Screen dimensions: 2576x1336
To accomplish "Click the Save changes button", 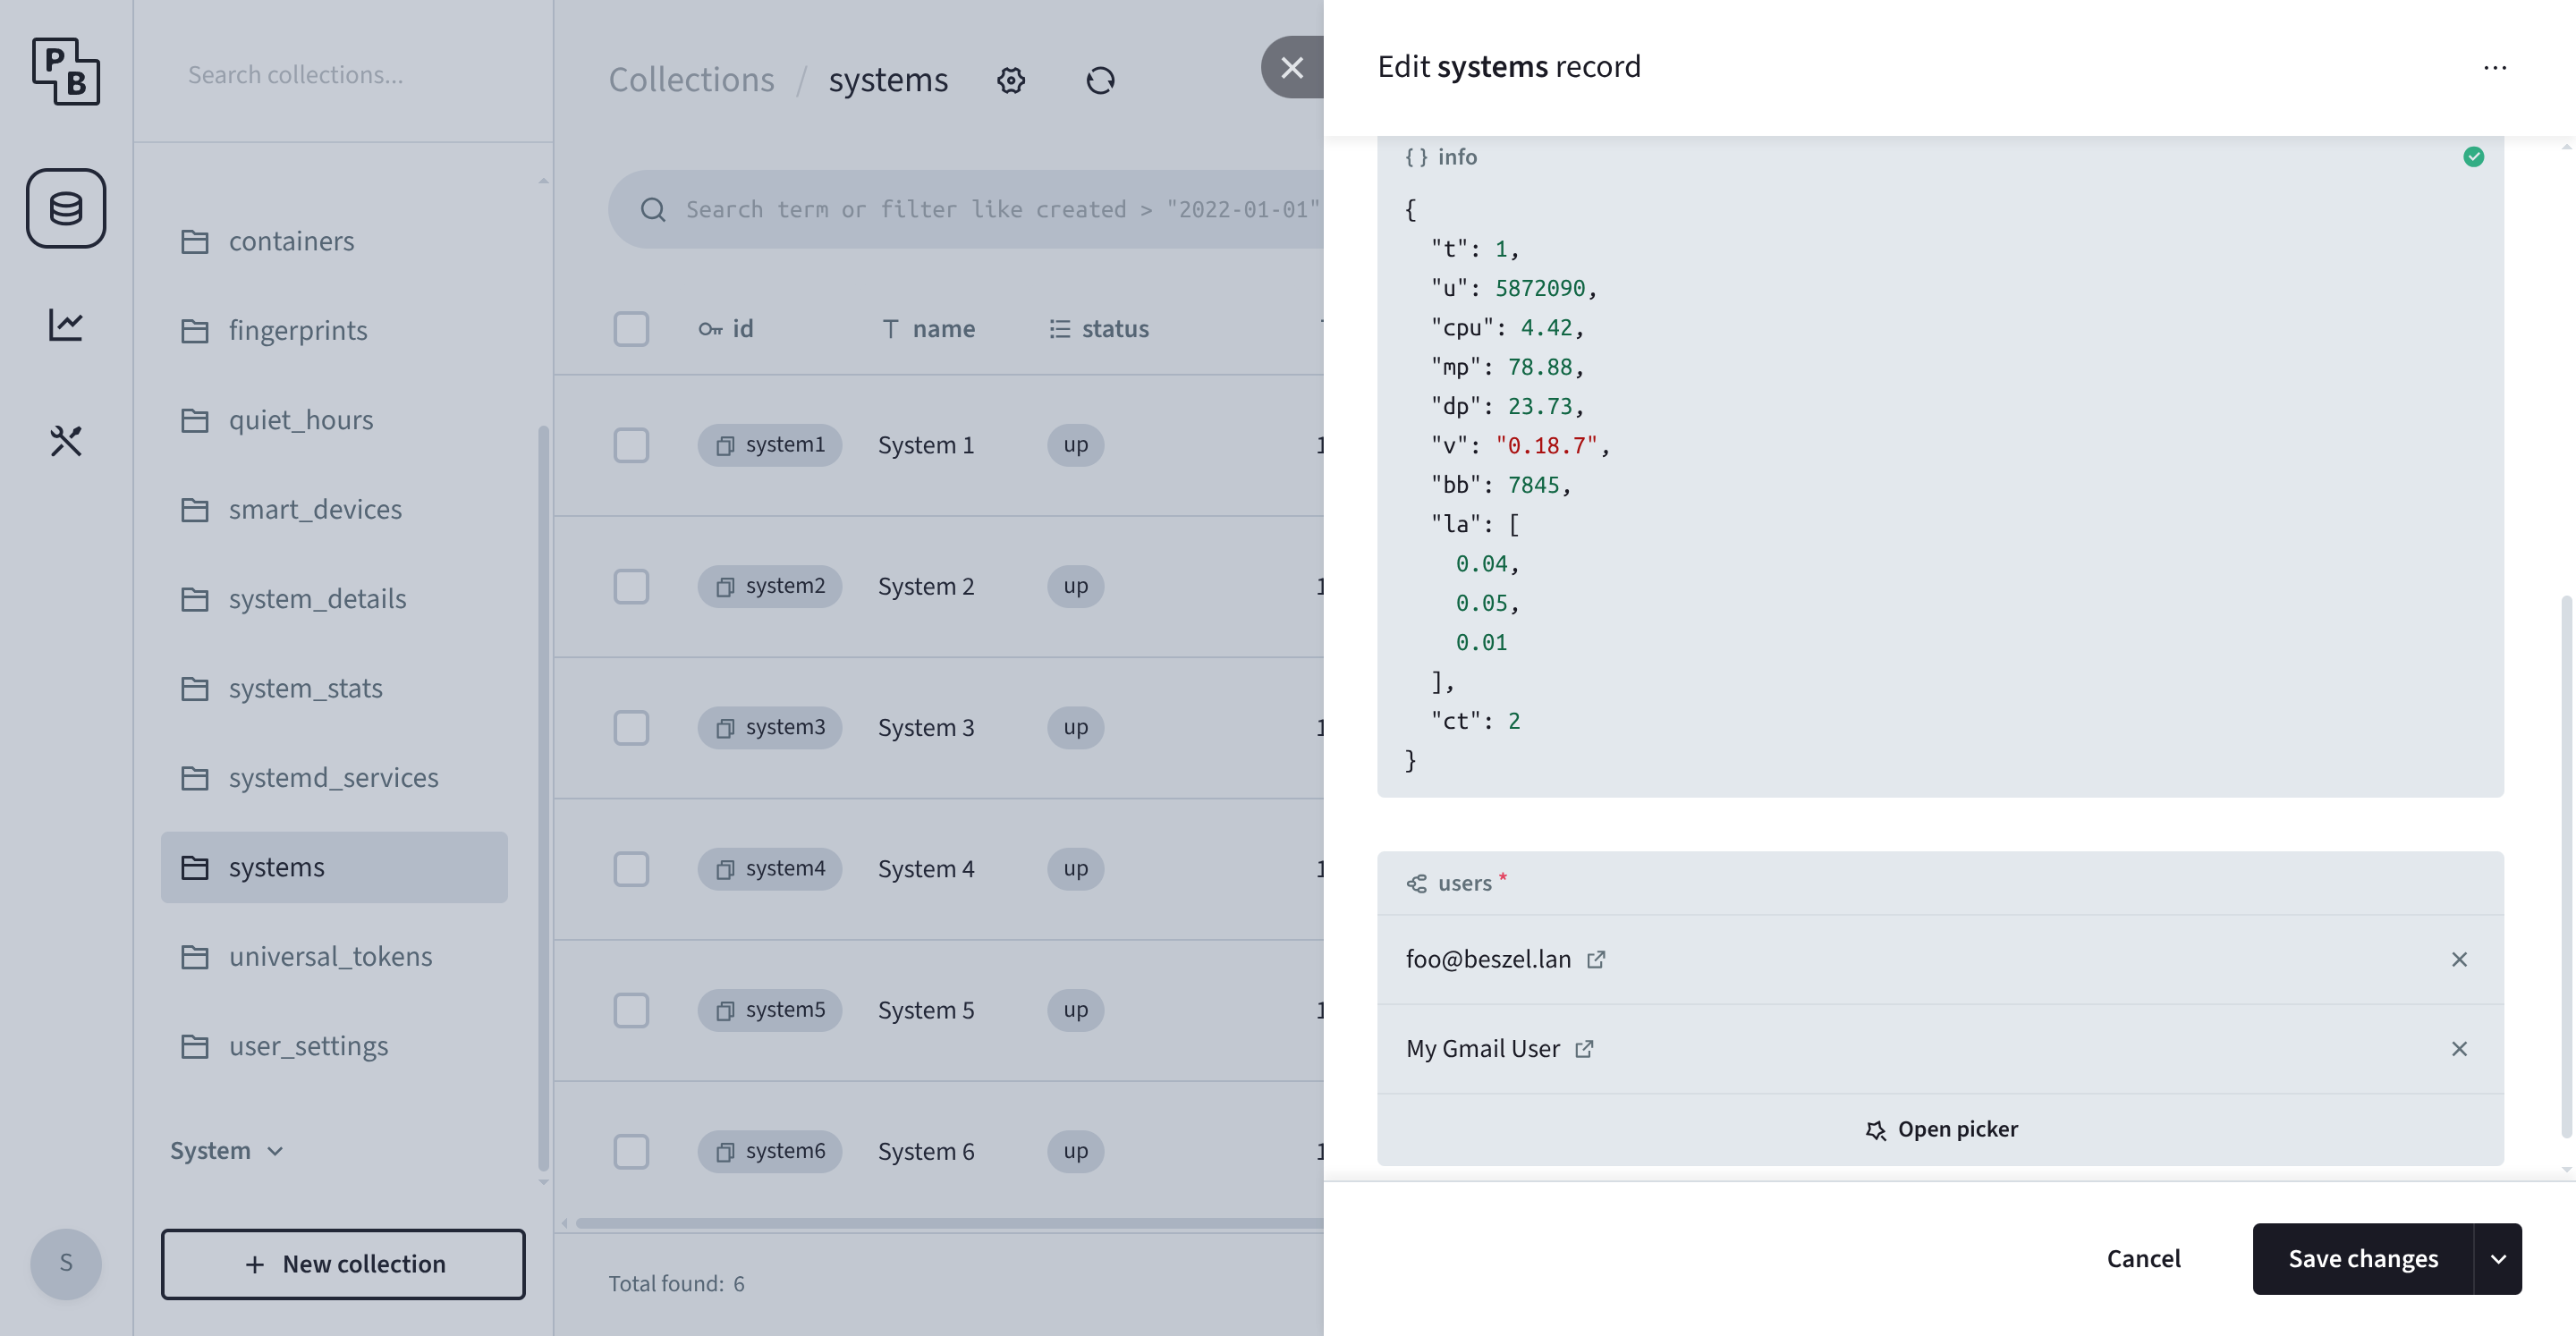I will point(2363,1258).
